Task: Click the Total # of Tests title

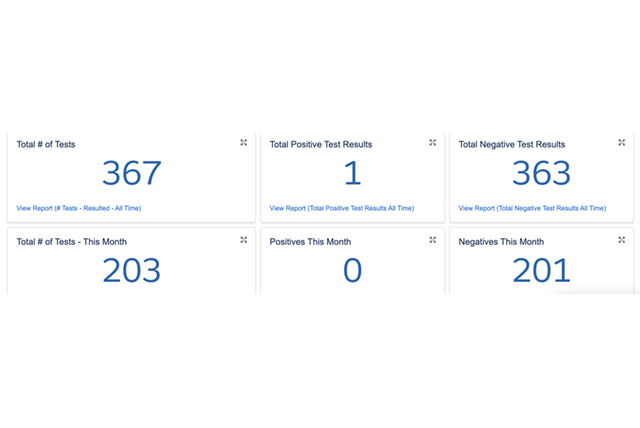Action: coord(46,144)
